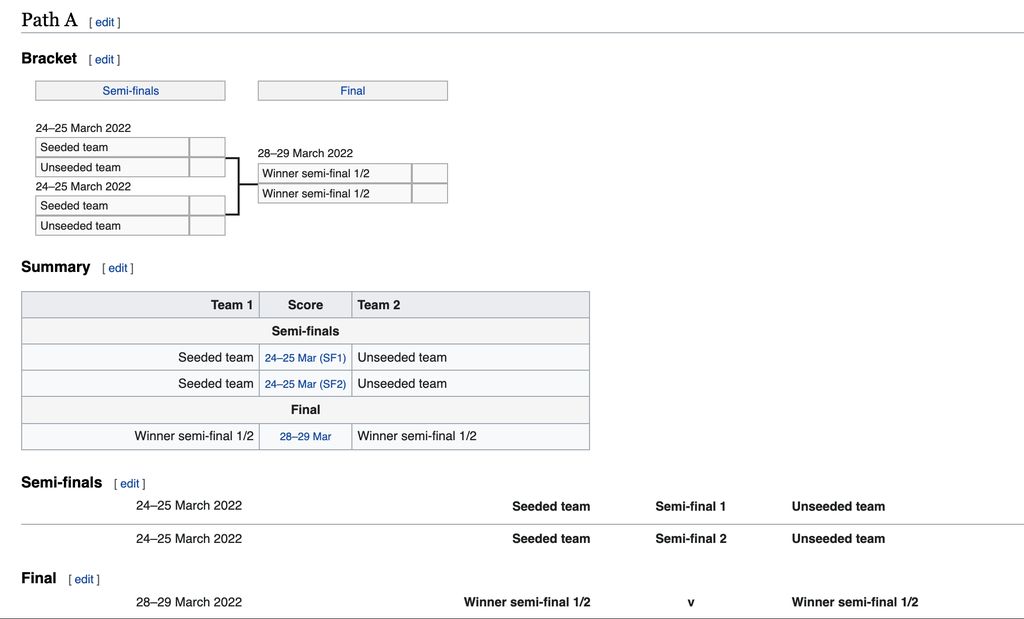Screen dimensions: 1024x619
Task: Click the top Winner semi-final 1/2 bracket cell
Action: click(334, 173)
